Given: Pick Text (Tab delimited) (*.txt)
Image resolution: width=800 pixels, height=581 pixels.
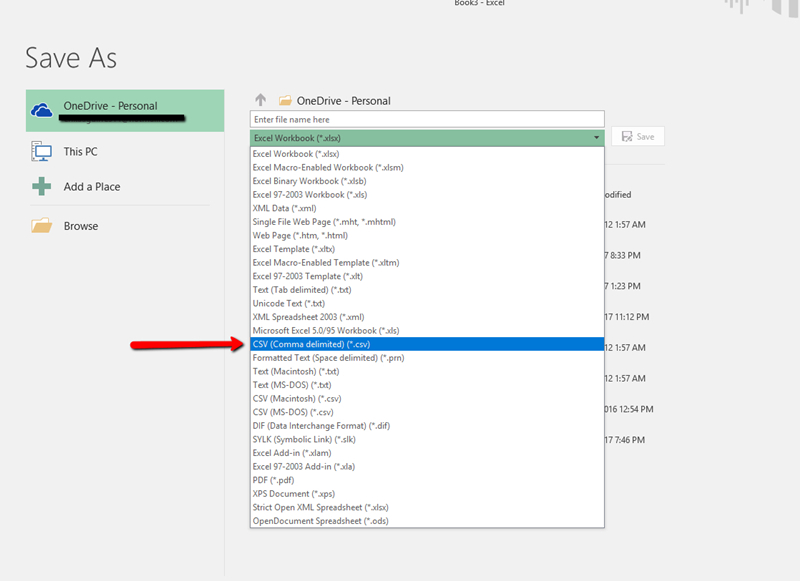Looking at the screenshot, I should [x=427, y=290].
